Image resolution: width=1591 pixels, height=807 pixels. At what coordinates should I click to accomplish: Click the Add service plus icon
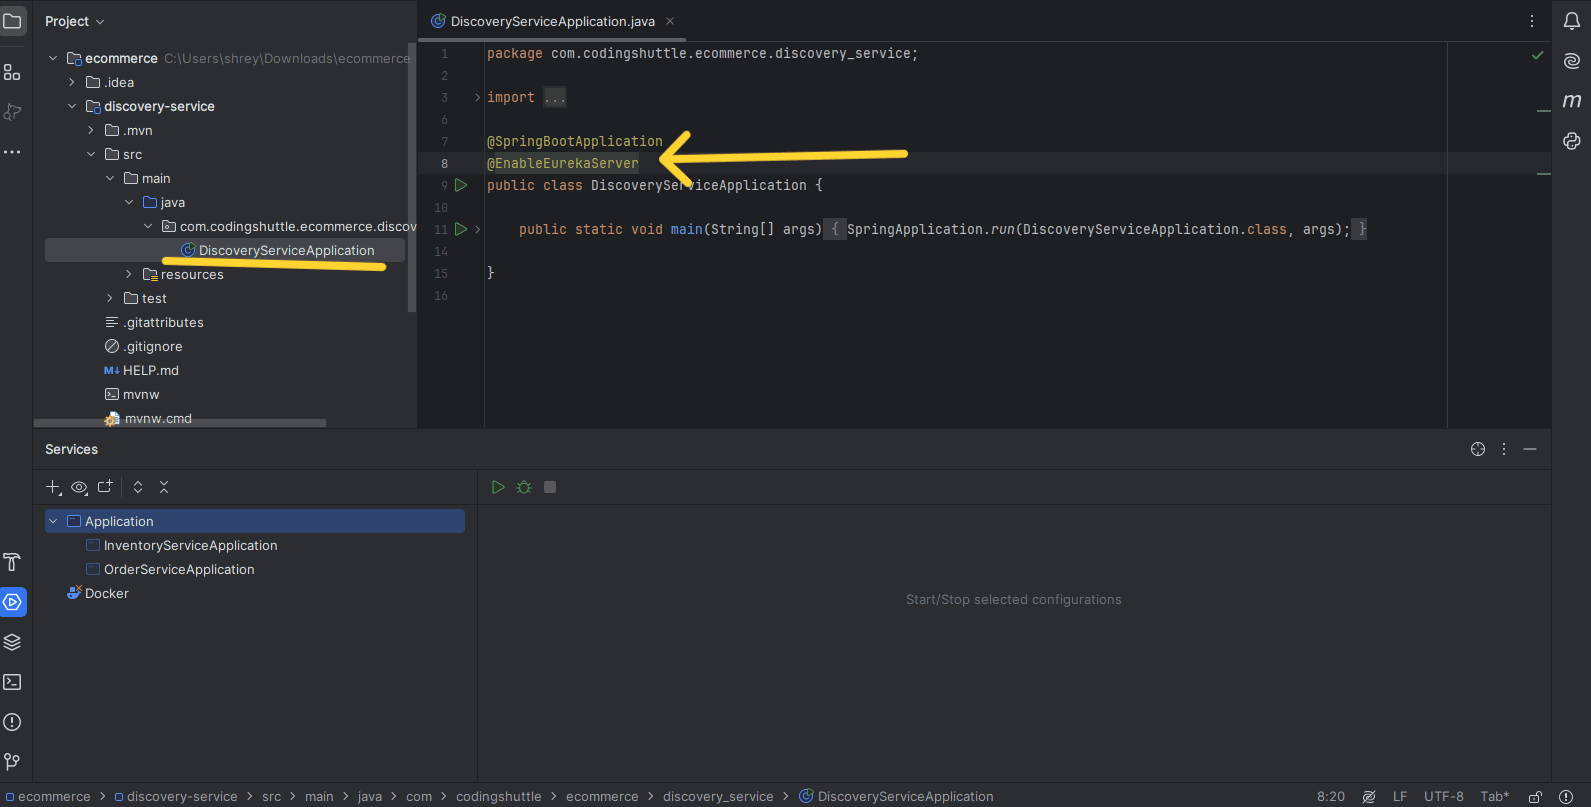[54, 487]
